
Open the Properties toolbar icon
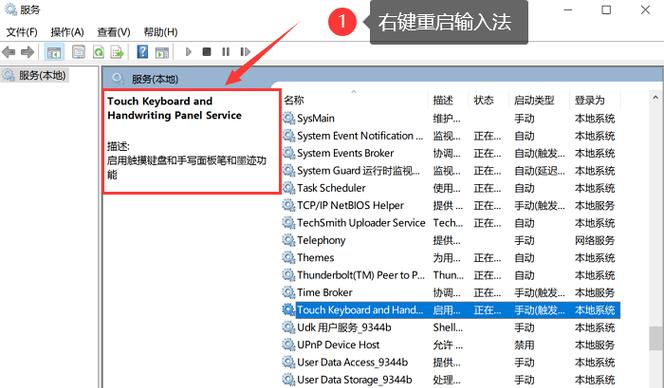coord(78,52)
